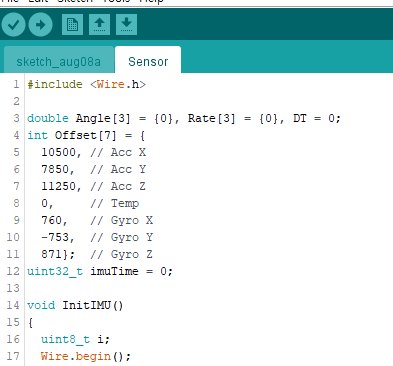393x366 pixels.
Task: Click the void InitIMU() function line
Action: [x=75, y=305]
